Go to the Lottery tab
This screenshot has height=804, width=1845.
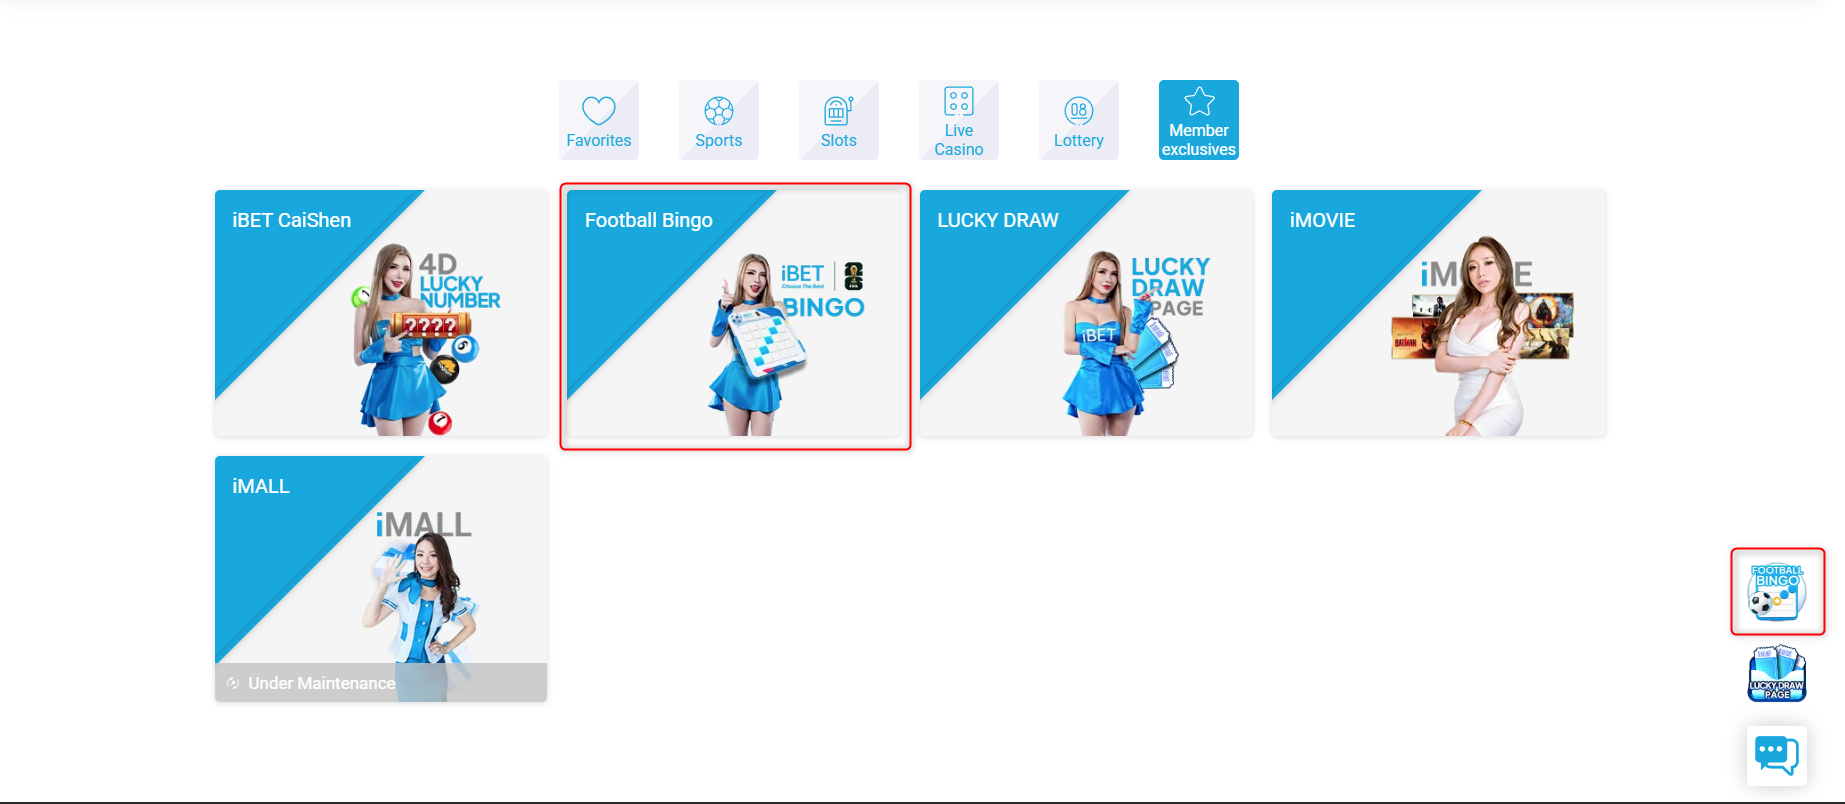[1078, 120]
